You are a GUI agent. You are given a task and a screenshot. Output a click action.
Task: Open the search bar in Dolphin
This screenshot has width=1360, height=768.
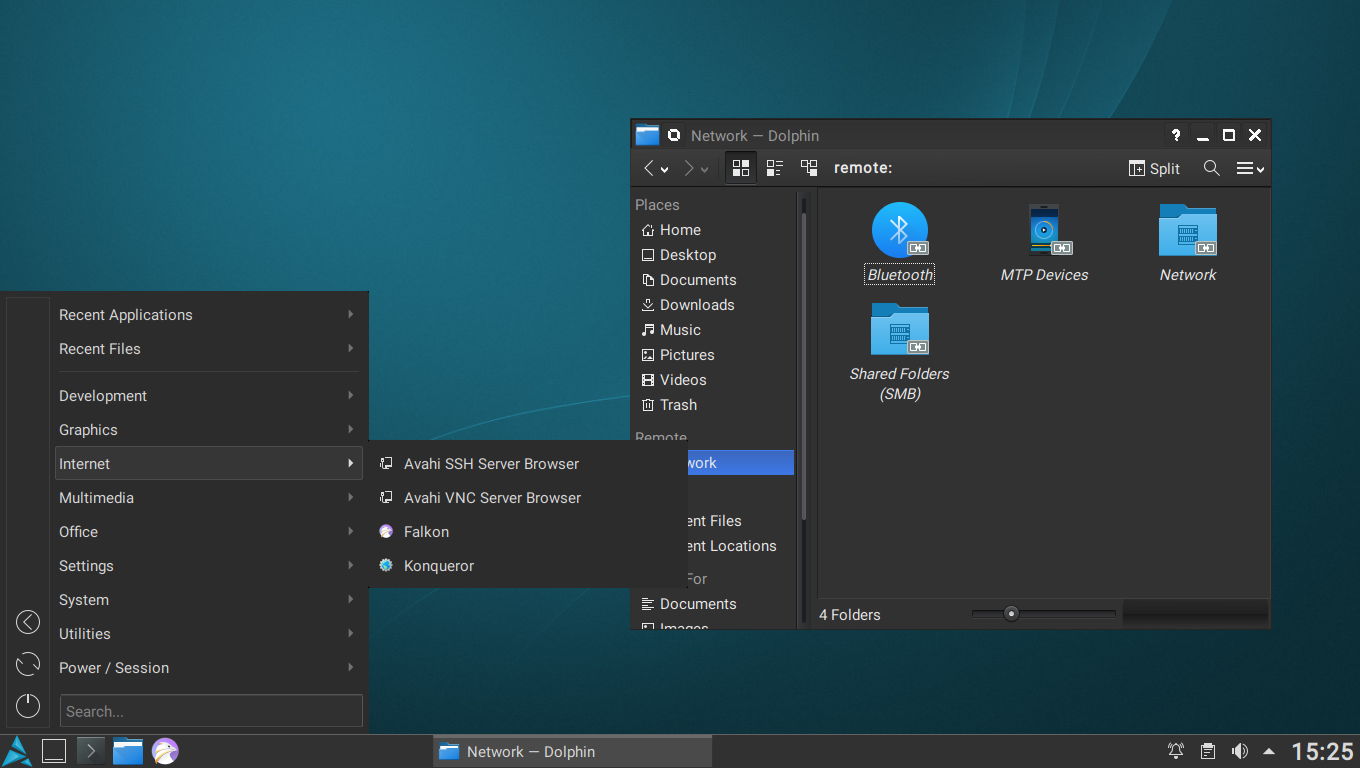point(1211,168)
